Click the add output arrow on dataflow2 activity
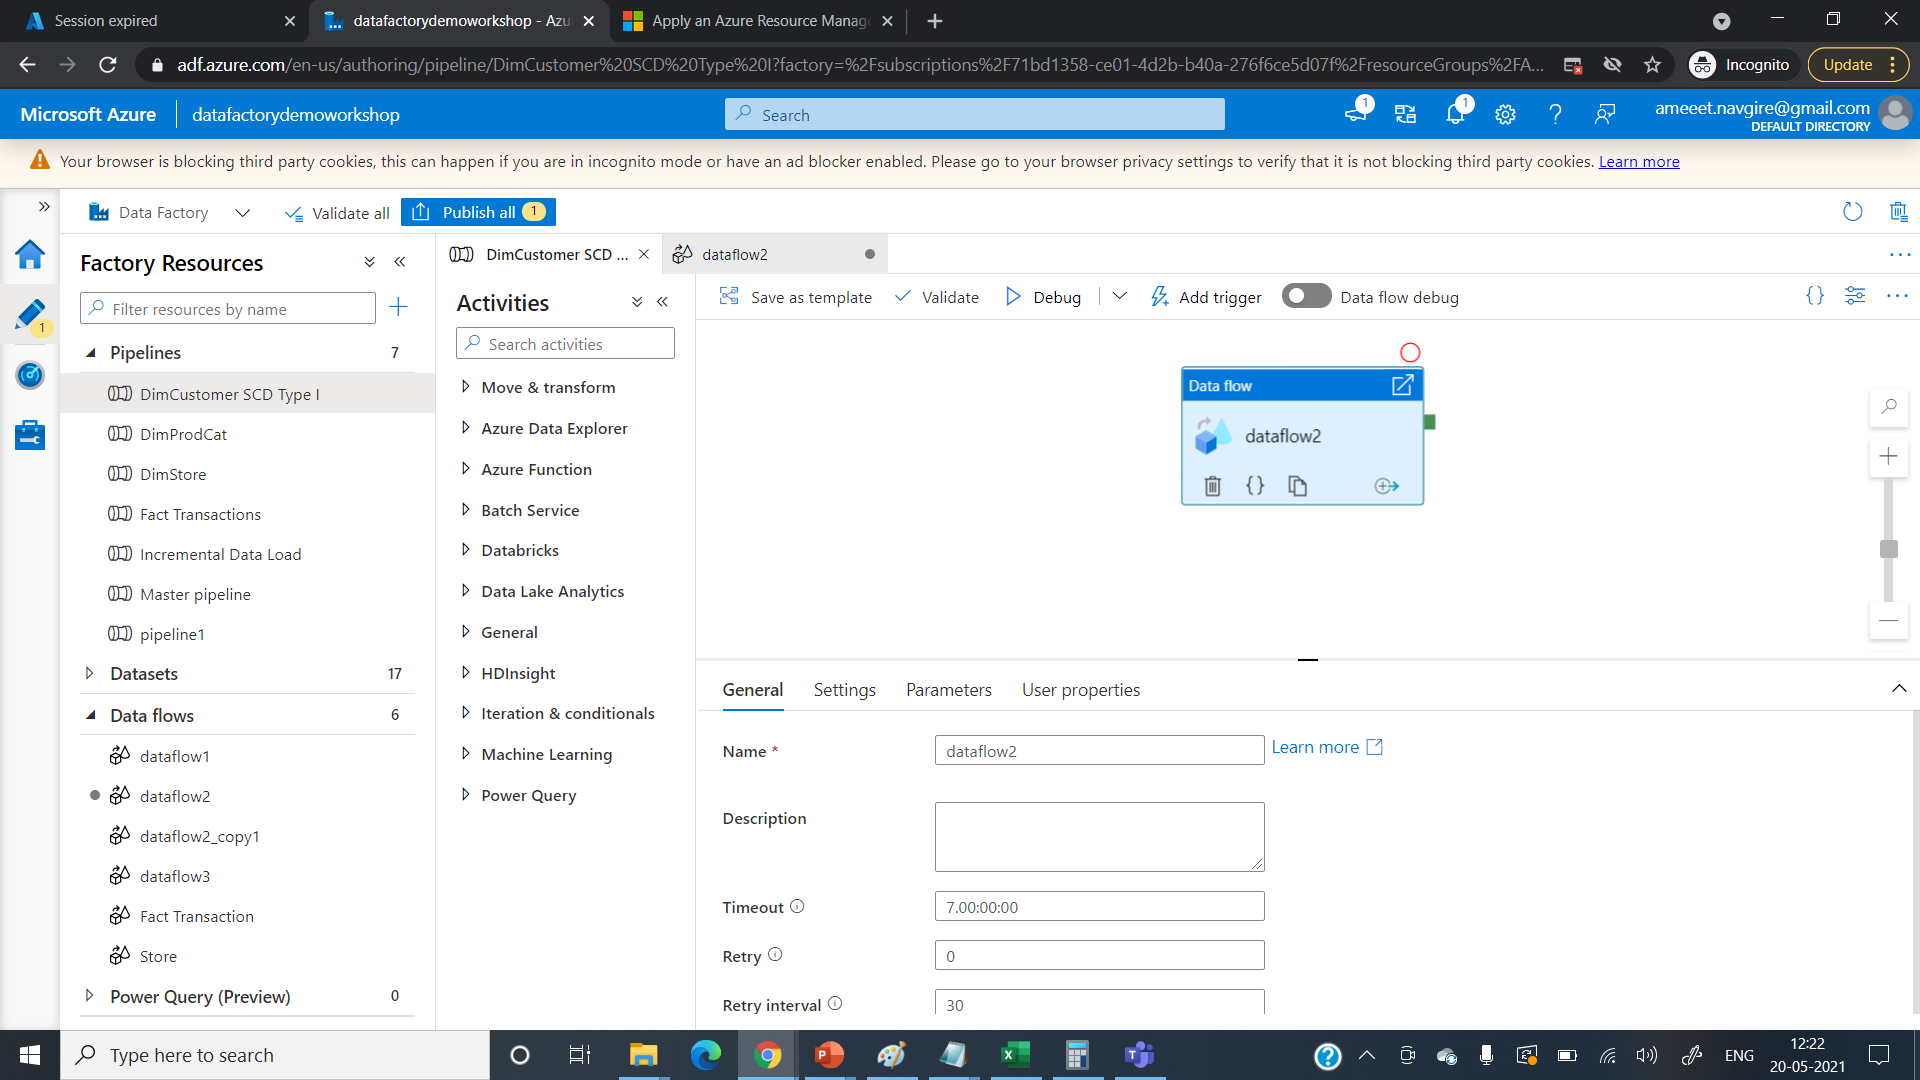Screen dimensions: 1920x1080 coord(1386,486)
